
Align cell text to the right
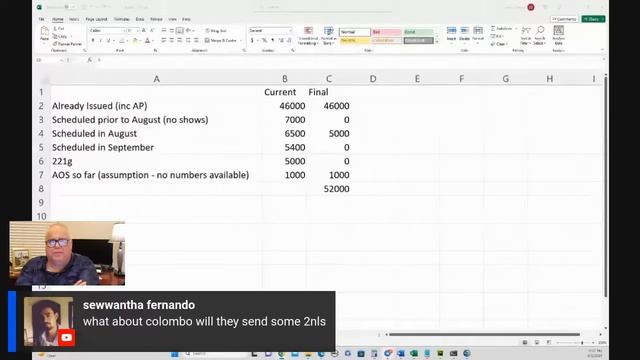click(x=180, y=40)
